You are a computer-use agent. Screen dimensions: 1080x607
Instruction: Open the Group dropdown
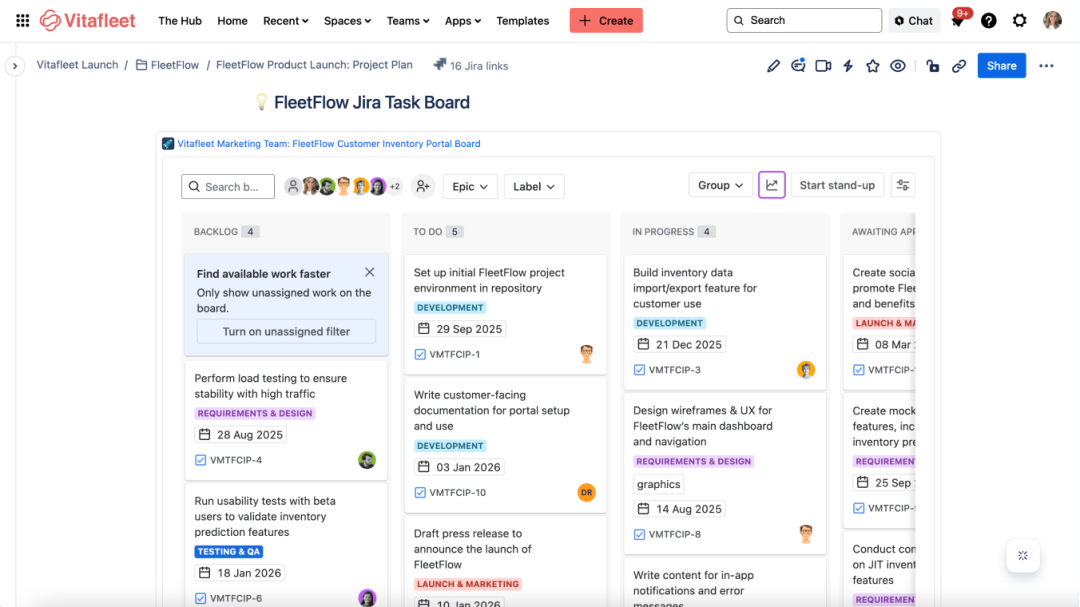(x=720, y=185)
